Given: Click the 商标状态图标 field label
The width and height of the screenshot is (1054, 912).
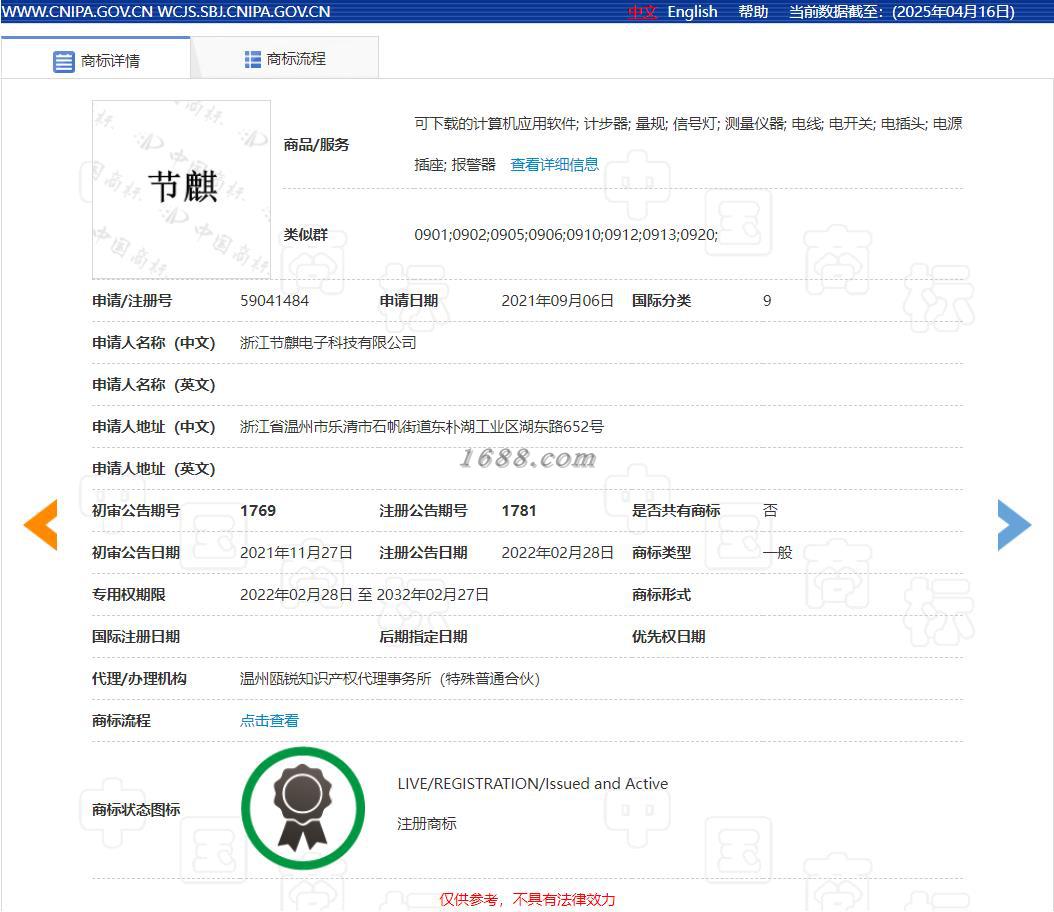Looking at the screenshot, I should pos(136,809).
